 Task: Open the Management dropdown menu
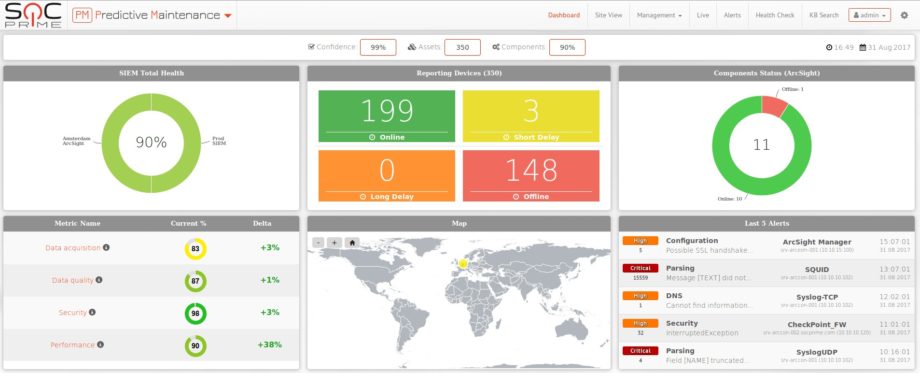coord(659,15)
